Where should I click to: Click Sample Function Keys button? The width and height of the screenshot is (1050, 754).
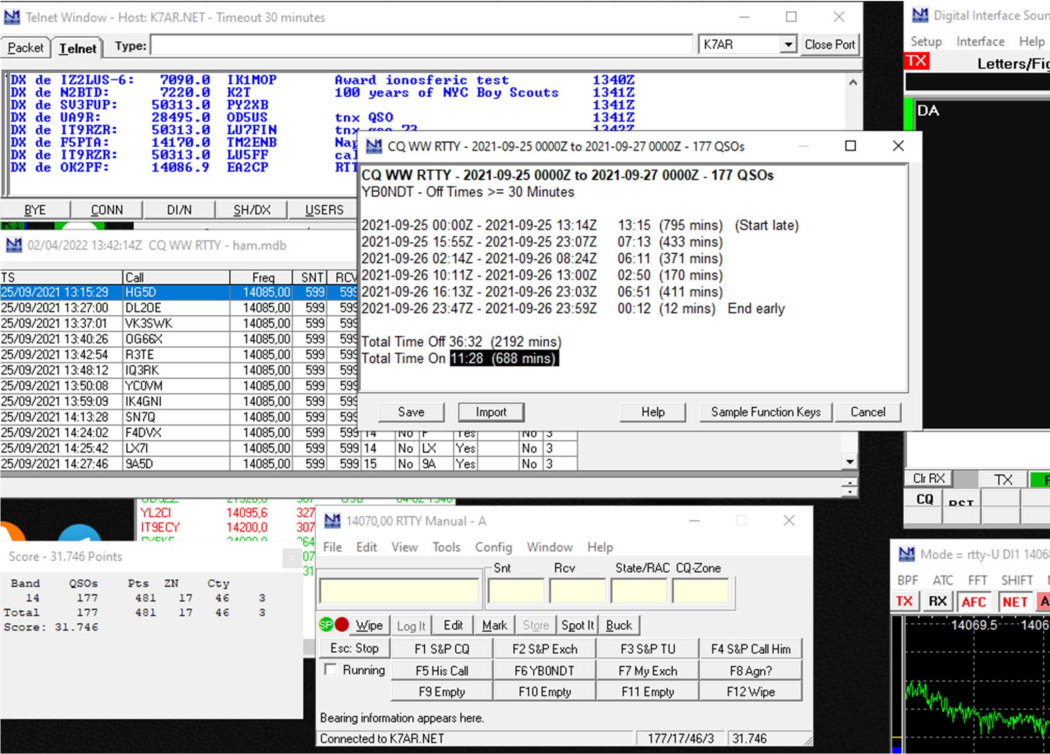coord(765,412)
